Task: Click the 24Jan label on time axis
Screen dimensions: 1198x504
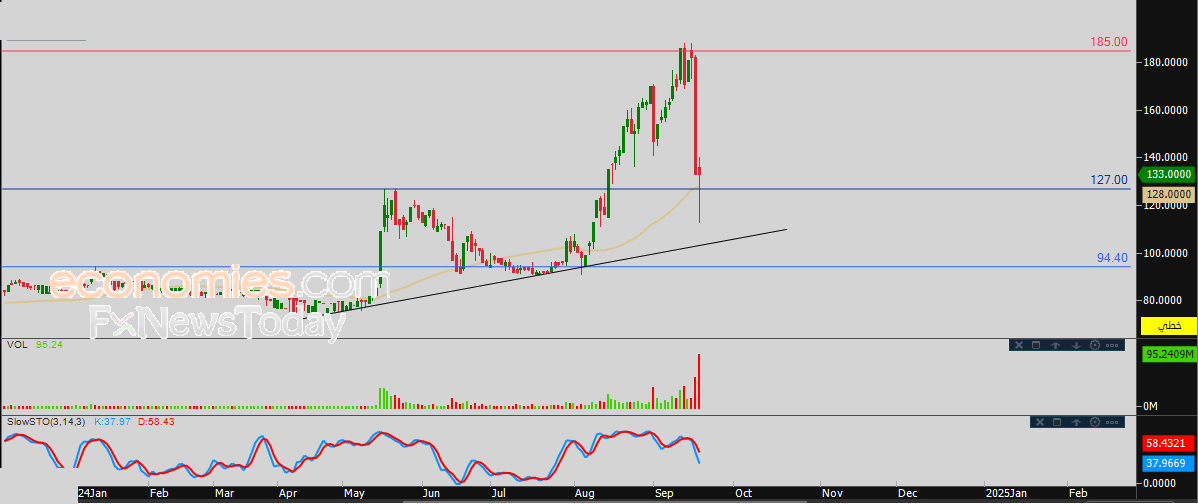Action: [92, 494]
